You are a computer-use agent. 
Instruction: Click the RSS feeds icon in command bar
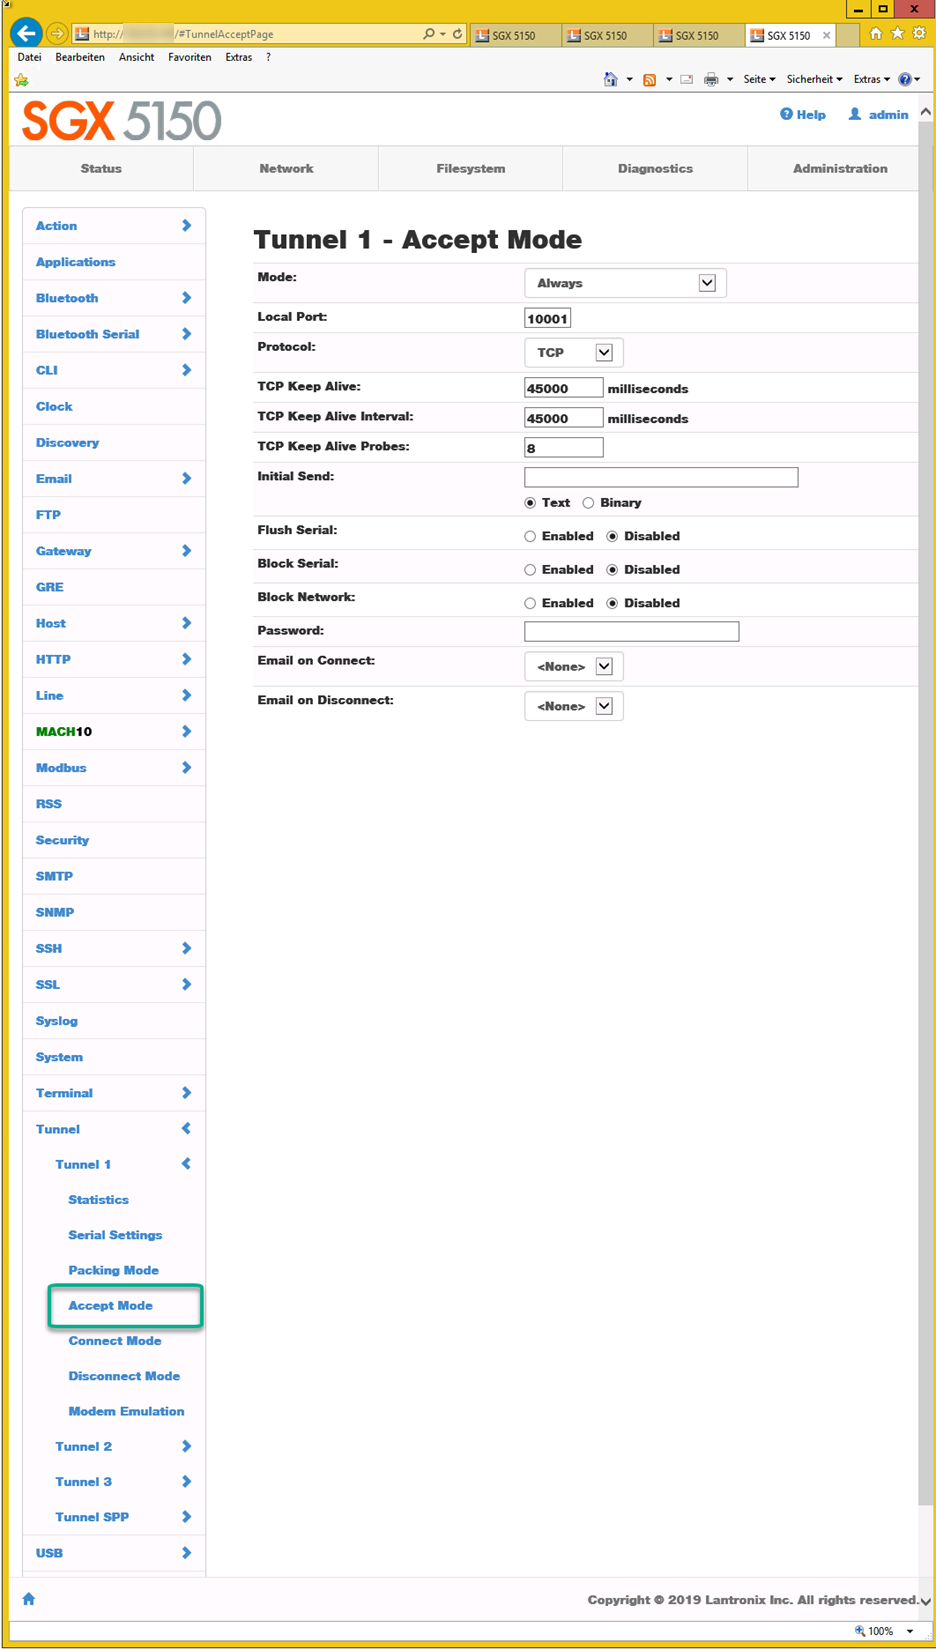point(650,80)
